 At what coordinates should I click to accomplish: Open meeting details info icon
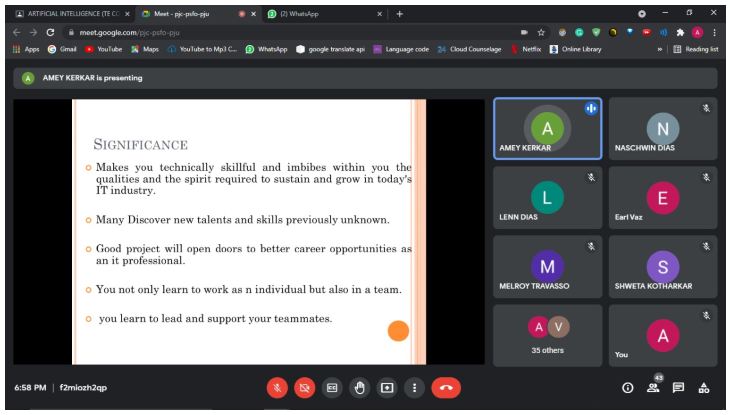coord(628,388)
